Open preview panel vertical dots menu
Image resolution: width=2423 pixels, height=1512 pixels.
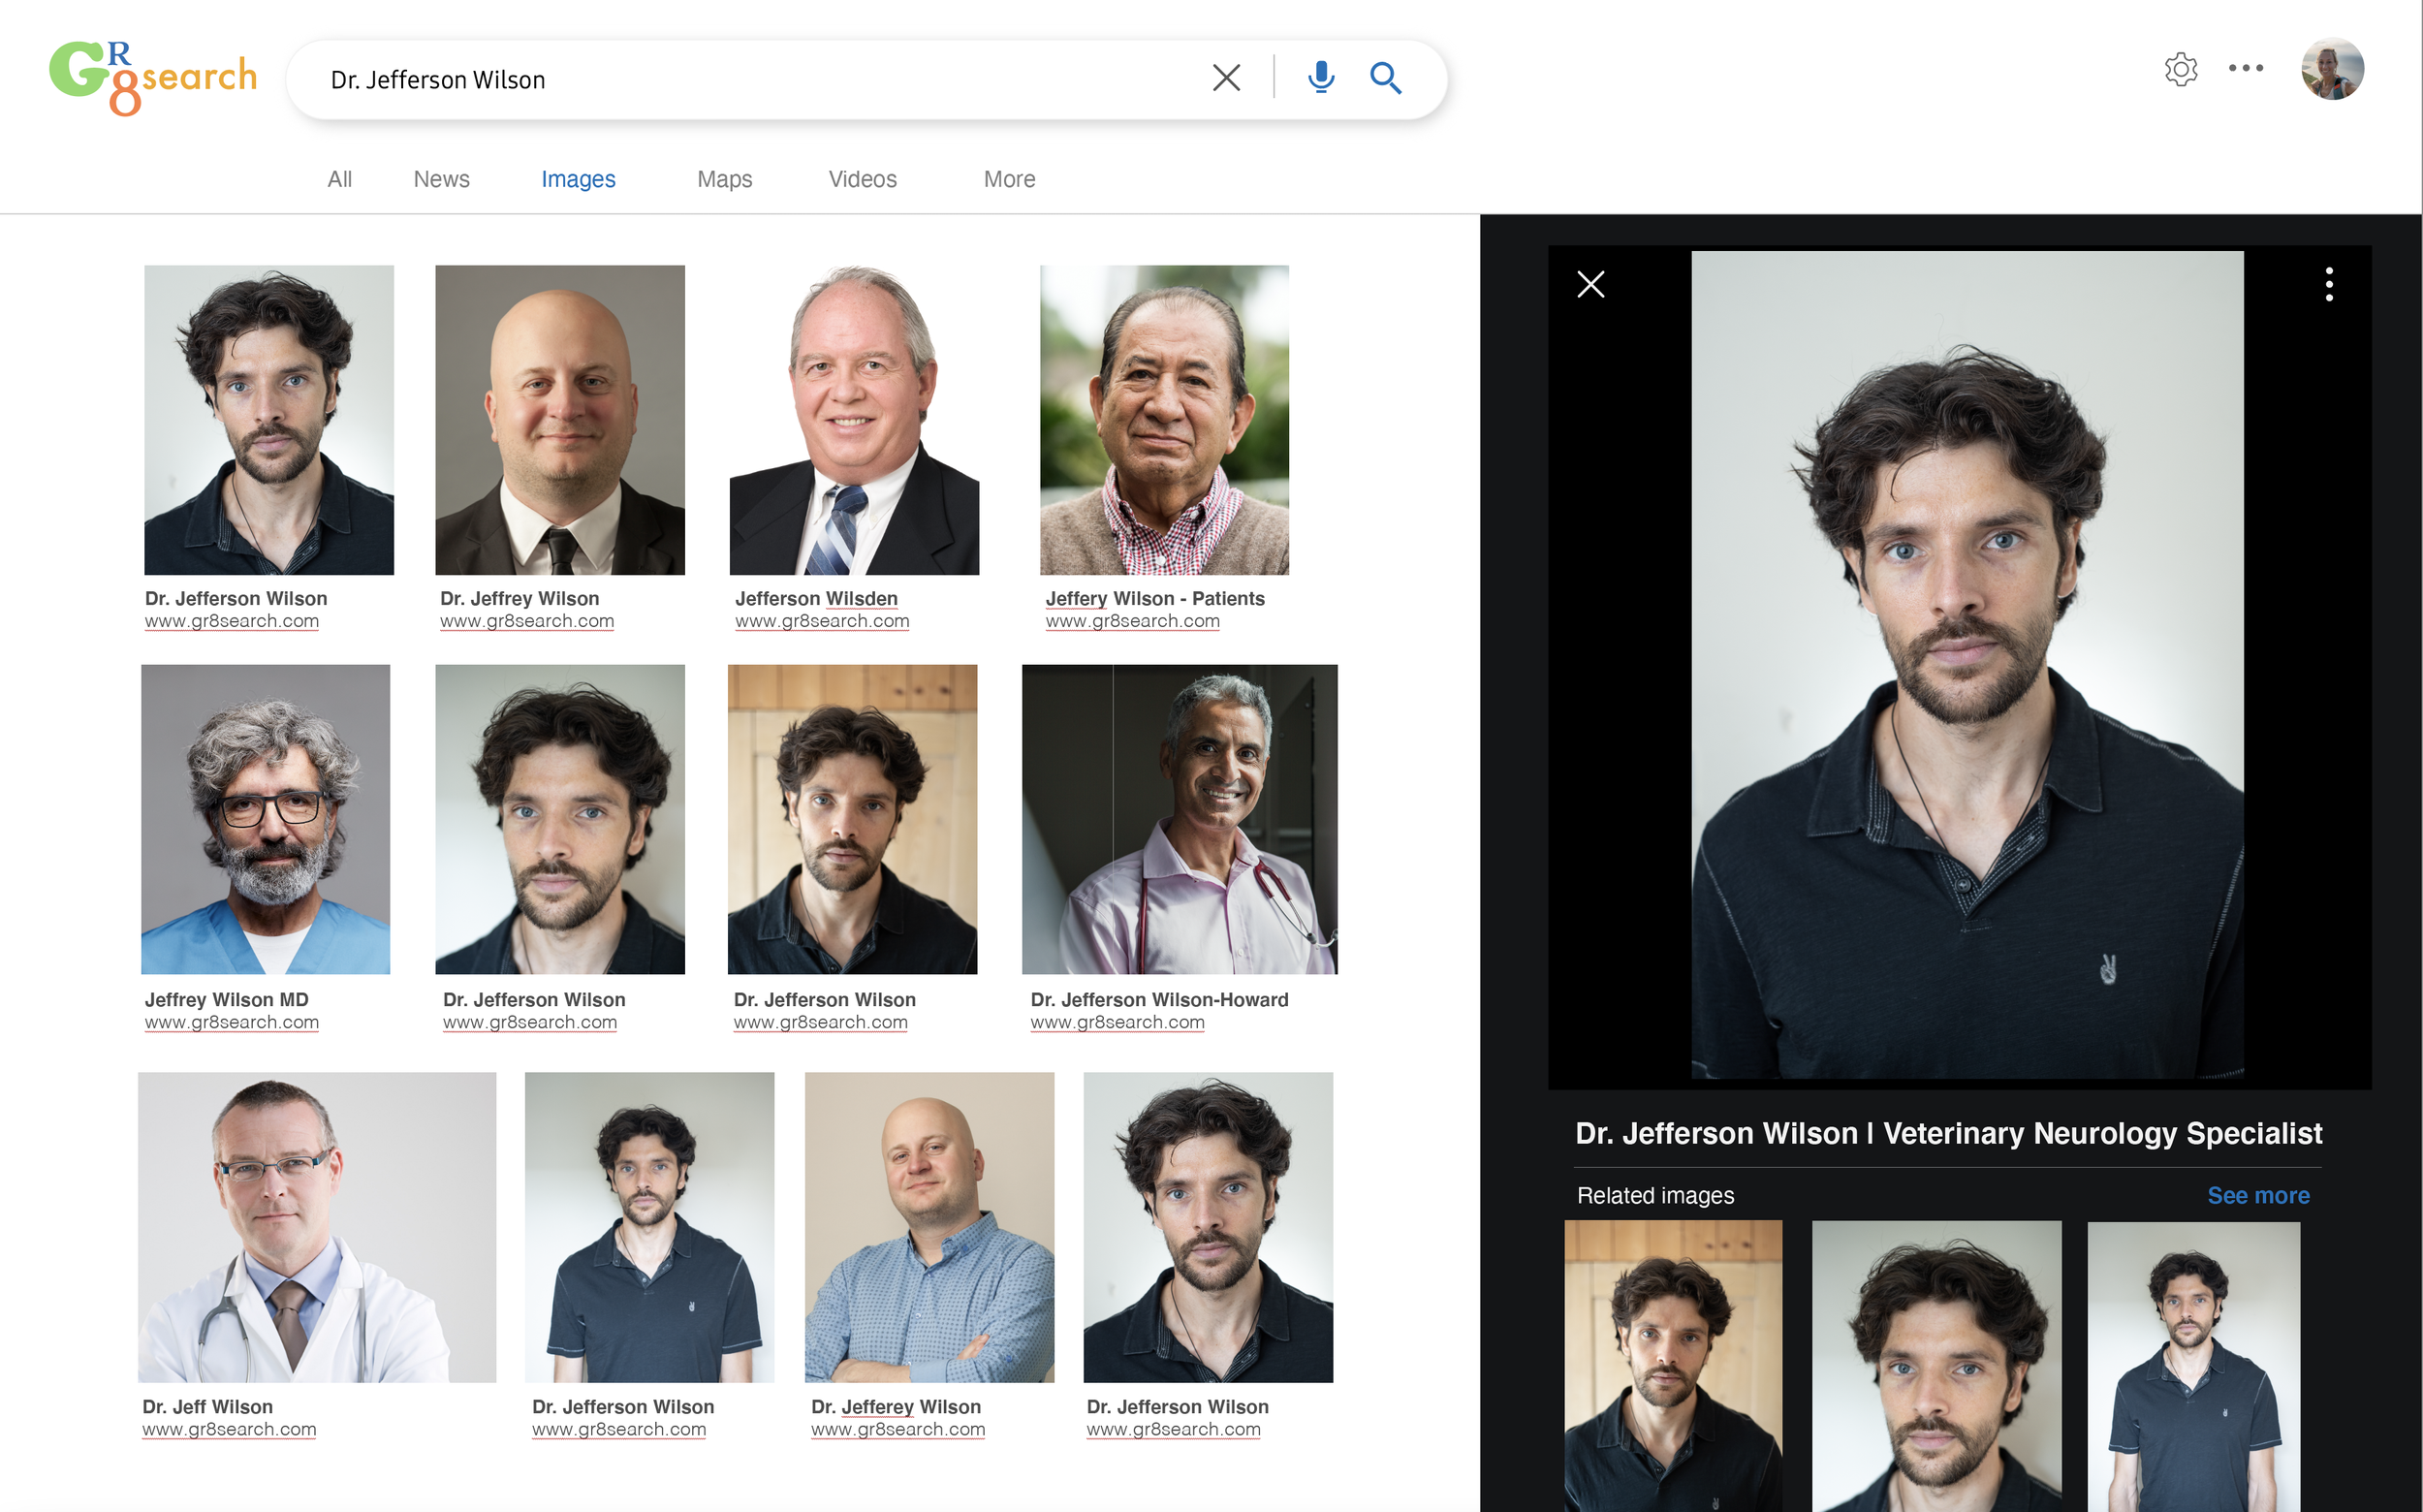click(2328, 284)
